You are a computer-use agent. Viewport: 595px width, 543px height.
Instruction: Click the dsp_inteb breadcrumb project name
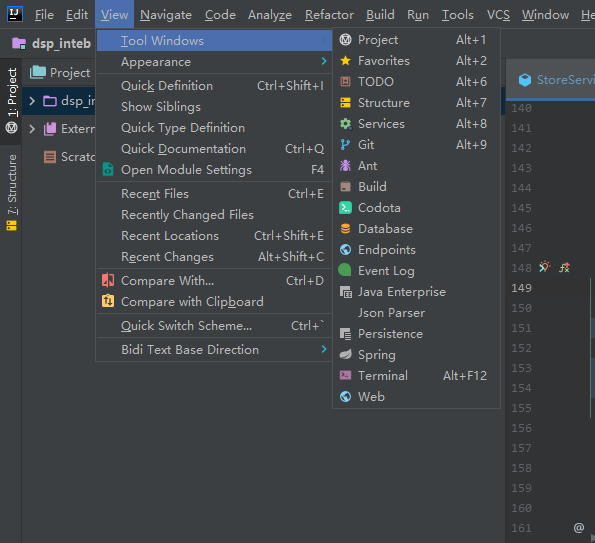coord(61,43)
